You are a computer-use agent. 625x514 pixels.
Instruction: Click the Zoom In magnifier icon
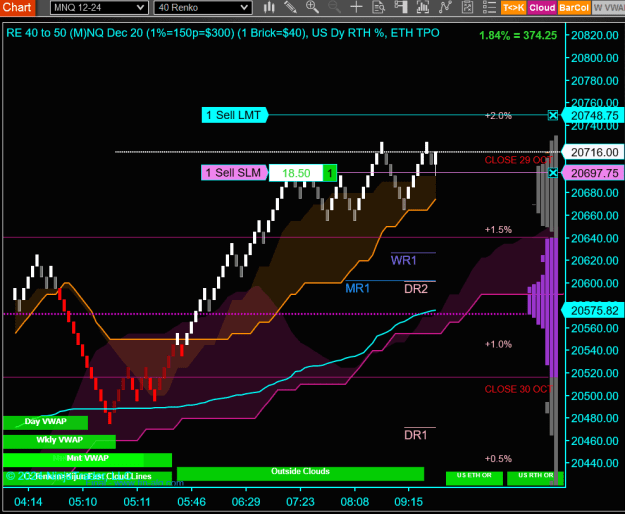coord(312,7)
